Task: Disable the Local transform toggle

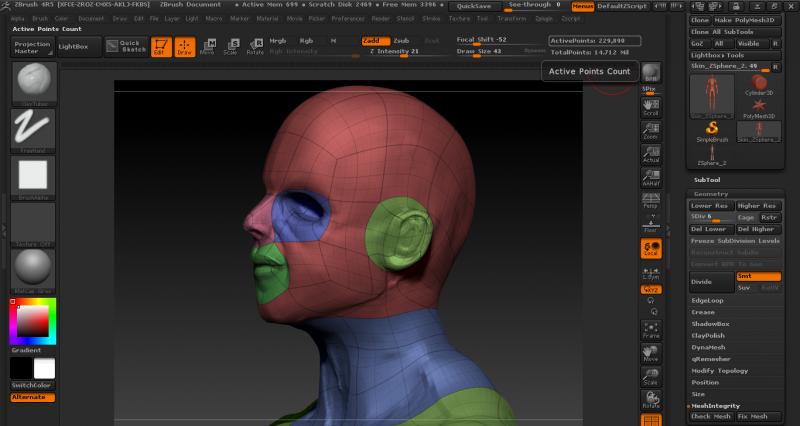Action: [651, 248]
